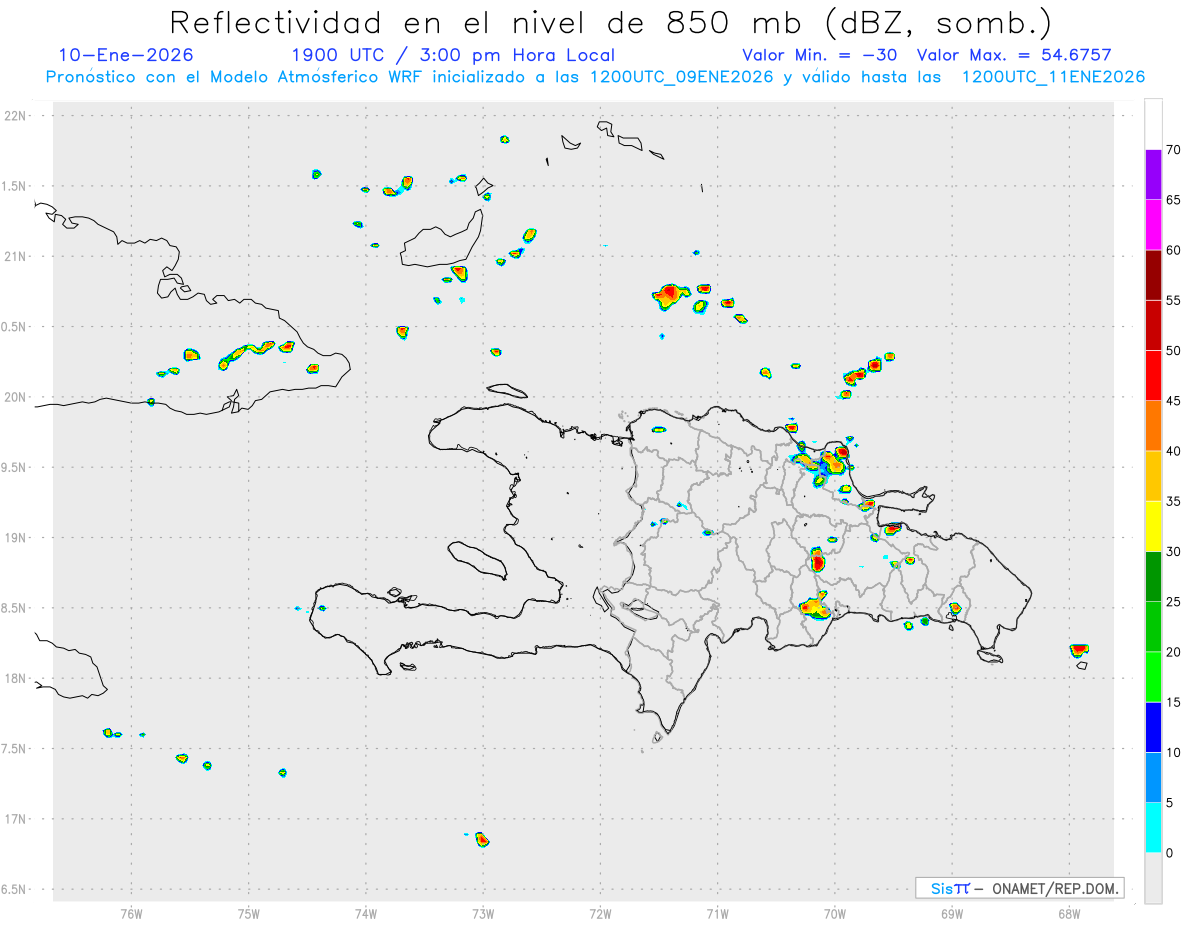Click the "21N" latitude label

(x=16, y=256)
